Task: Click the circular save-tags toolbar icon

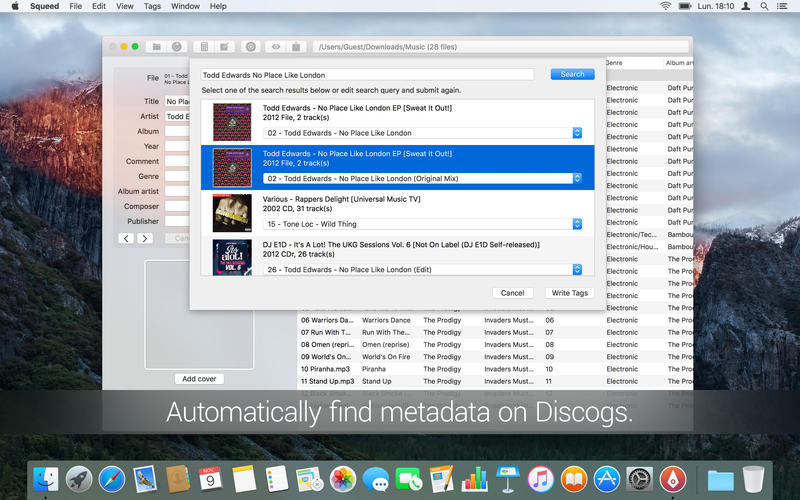Action: coord(177,46)
